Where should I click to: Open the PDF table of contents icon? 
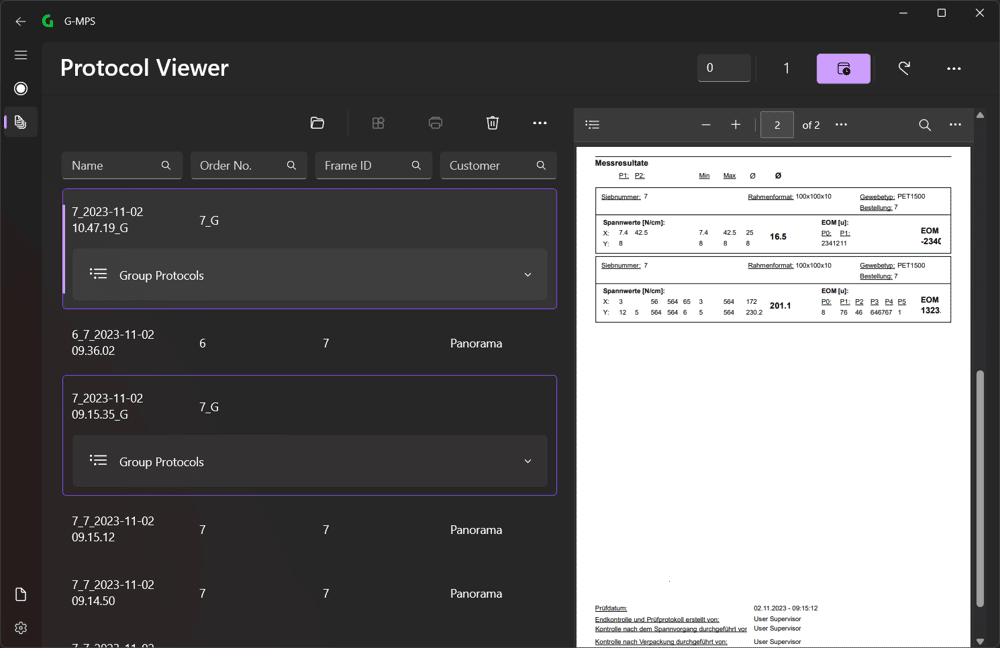[x=592, y=124]
